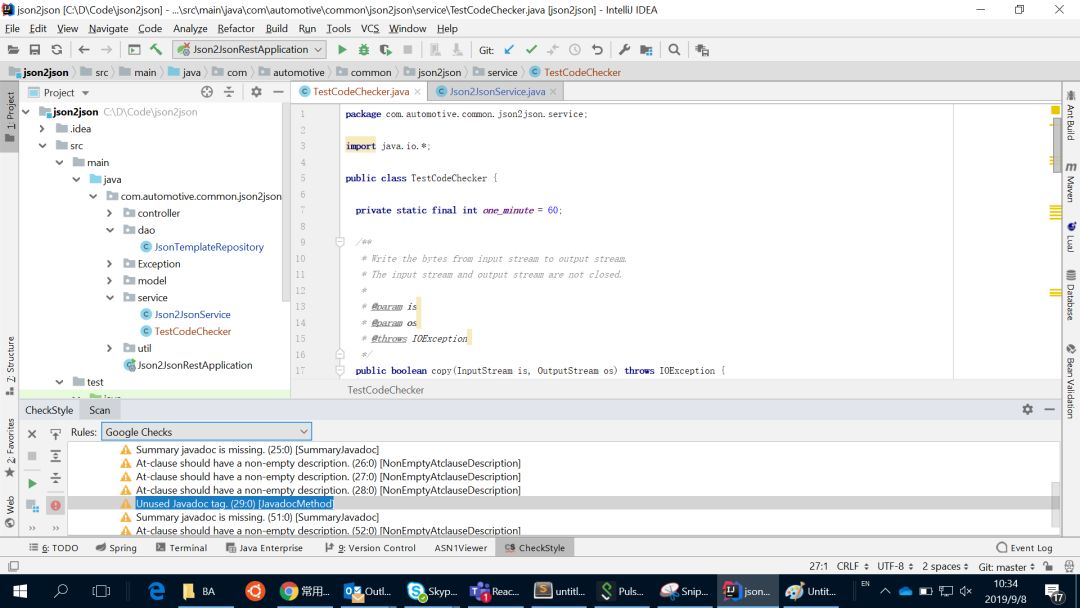Open the Json2JsonRestApplication run configuration dropdown

[x=250, y=50]
